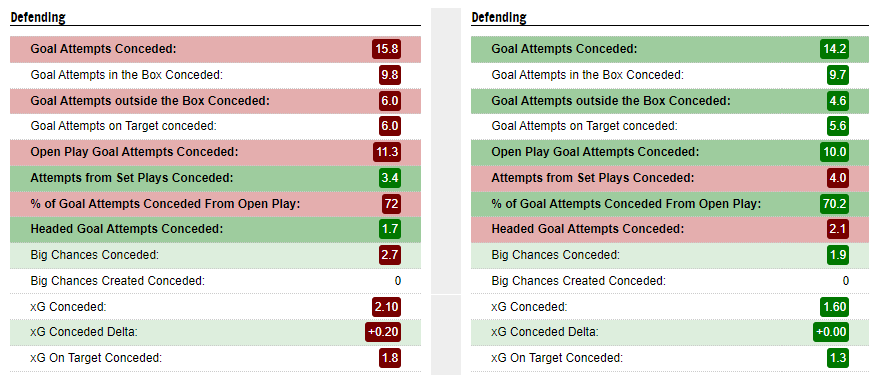Viewport: 888px width, 375px height.
Task: Click the 4.0 dark red Set Plays badge
Action: point(838,178)
